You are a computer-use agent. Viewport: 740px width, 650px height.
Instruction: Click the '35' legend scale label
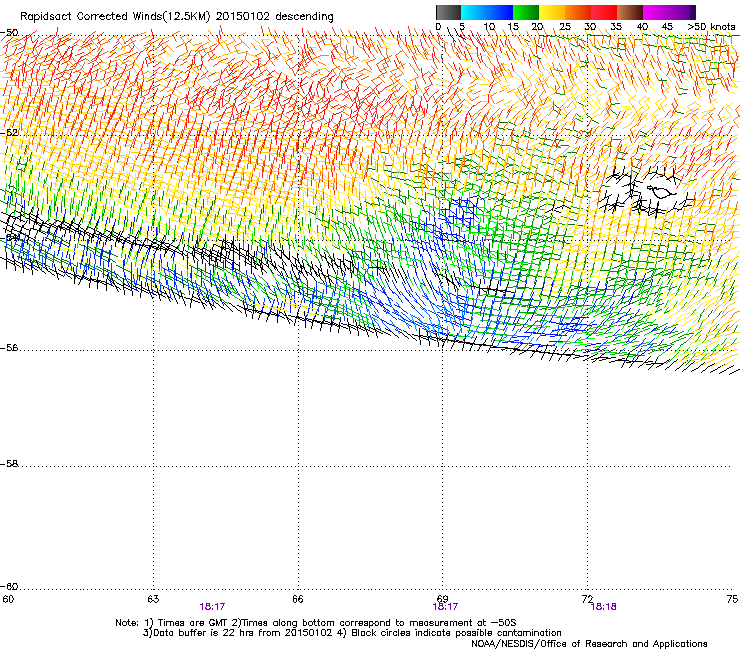(x=616, y=26)
